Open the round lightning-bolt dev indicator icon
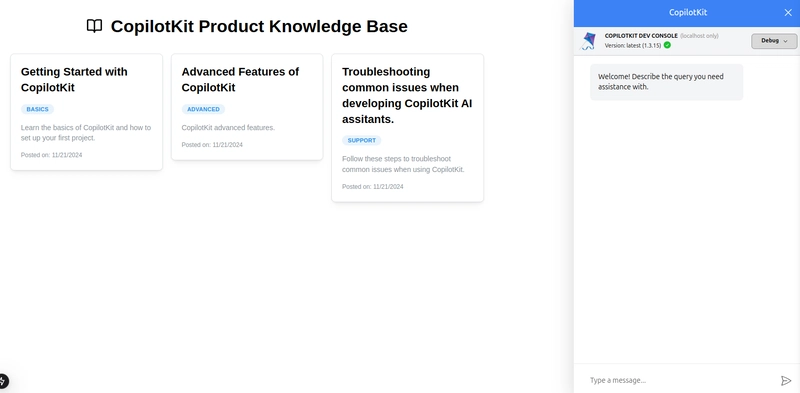This screenshot has width=800, height=393. click(x=3, y=381)
